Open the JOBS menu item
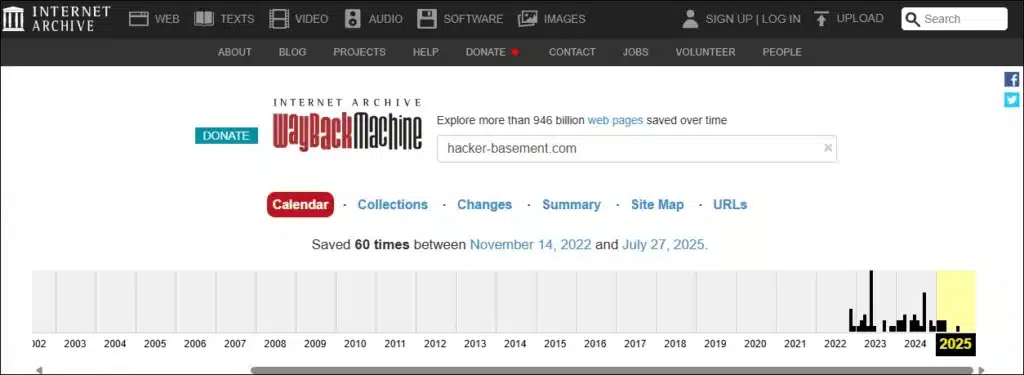 click(635, 52)
